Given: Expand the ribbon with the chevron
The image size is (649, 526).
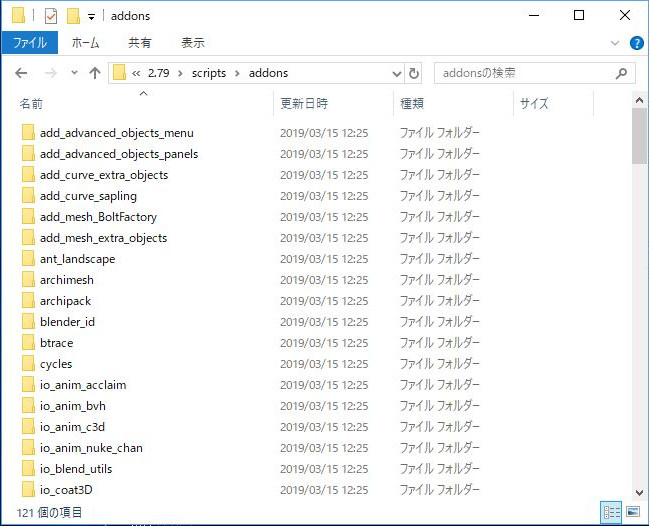Looking at the screenshot, I should [615, 43].
